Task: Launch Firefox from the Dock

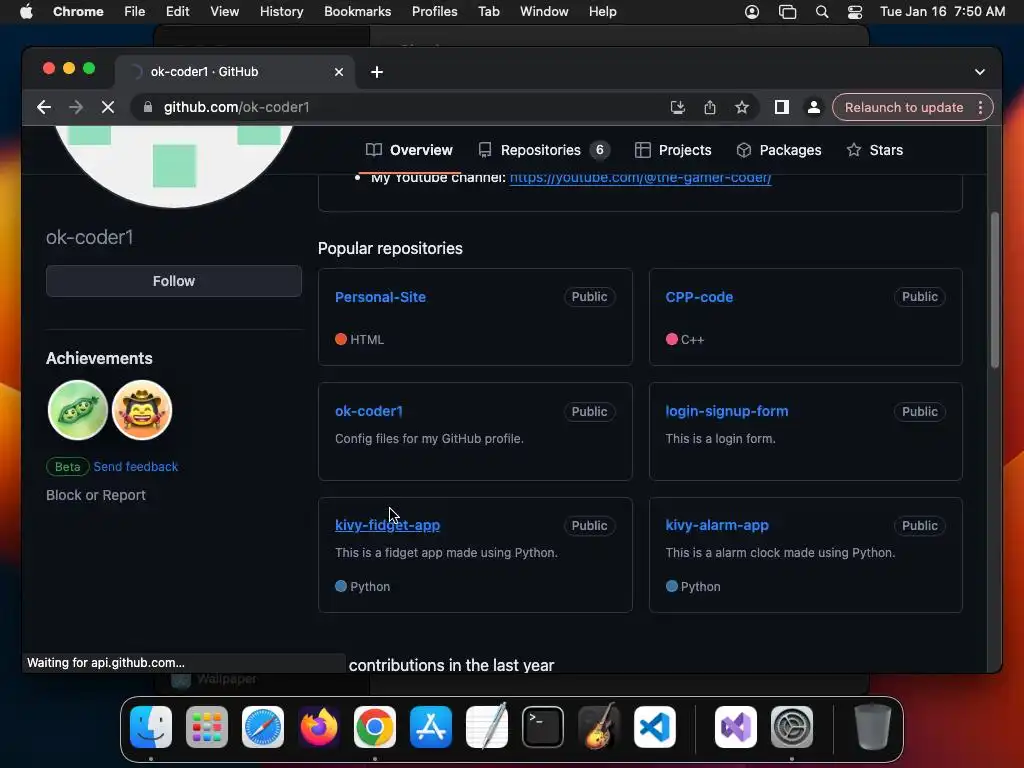Action: (319, 727)
